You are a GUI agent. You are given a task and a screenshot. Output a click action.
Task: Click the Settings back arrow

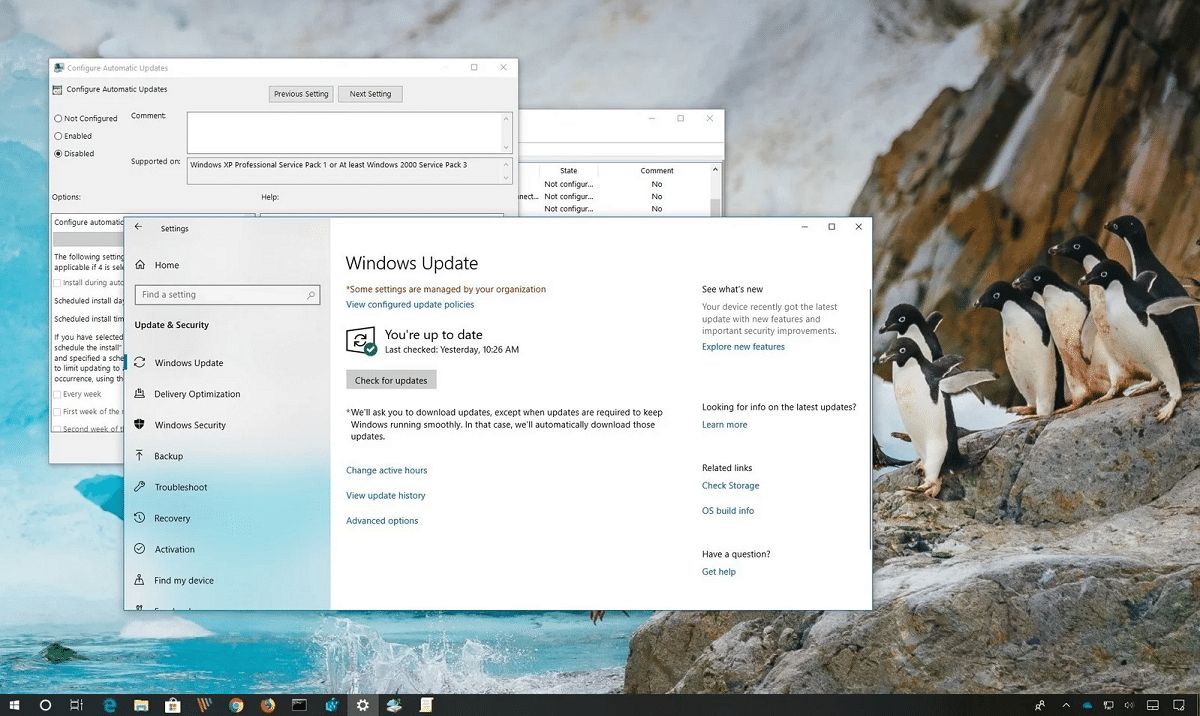(x=139, y=228)
